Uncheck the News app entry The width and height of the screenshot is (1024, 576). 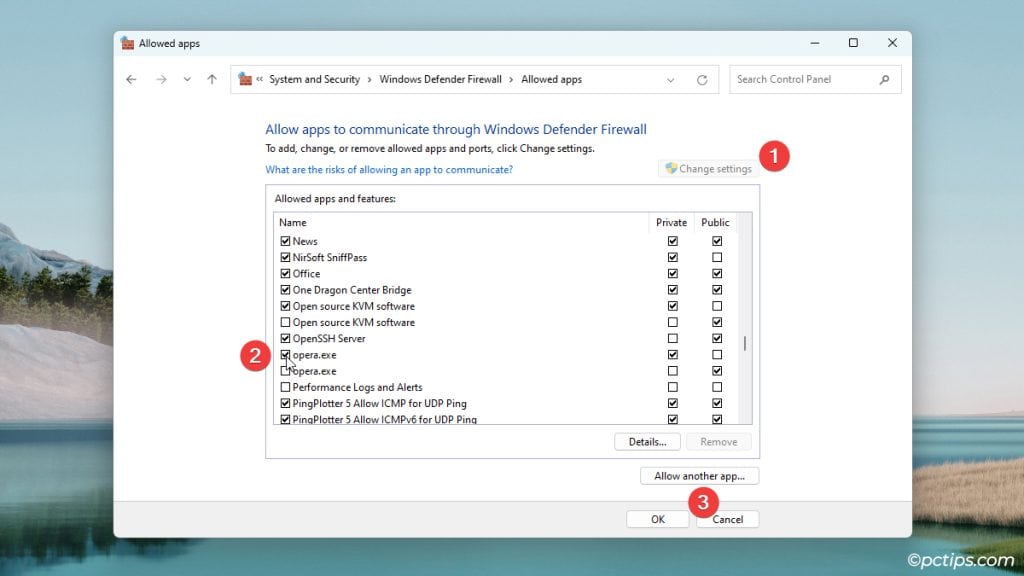tap(286, 241)
